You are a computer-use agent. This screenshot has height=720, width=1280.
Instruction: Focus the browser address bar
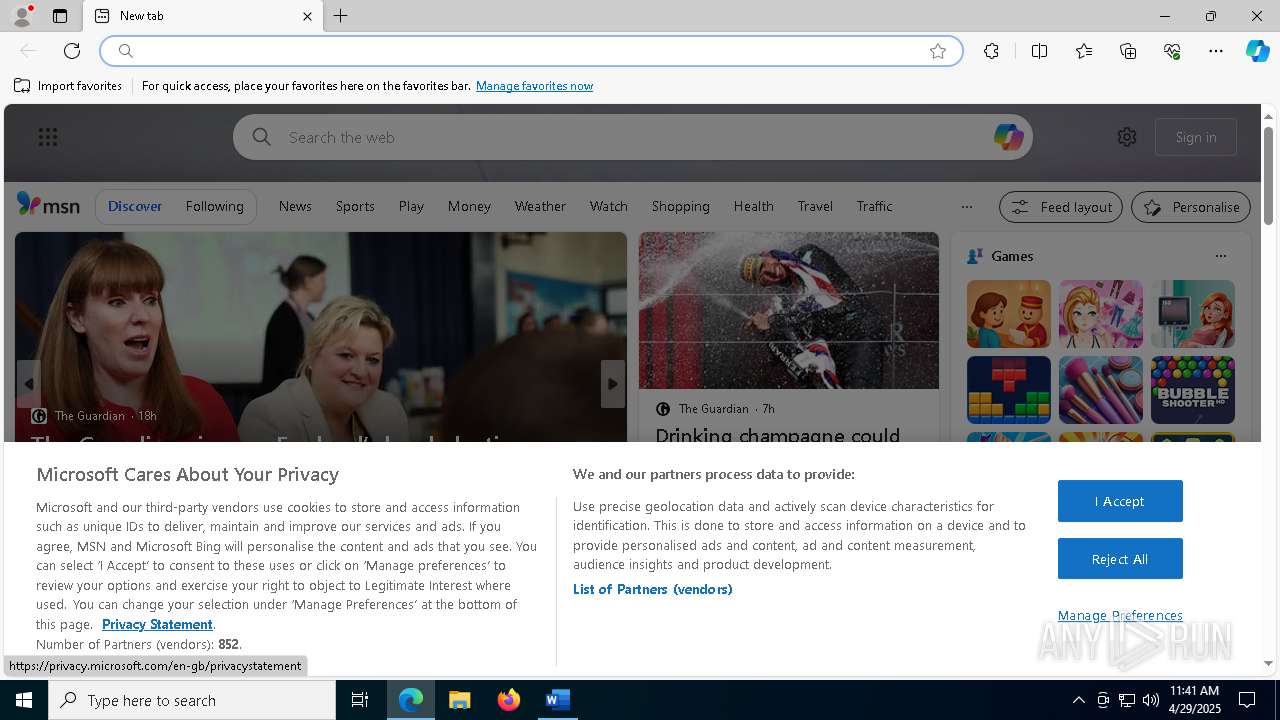[530, 51]
